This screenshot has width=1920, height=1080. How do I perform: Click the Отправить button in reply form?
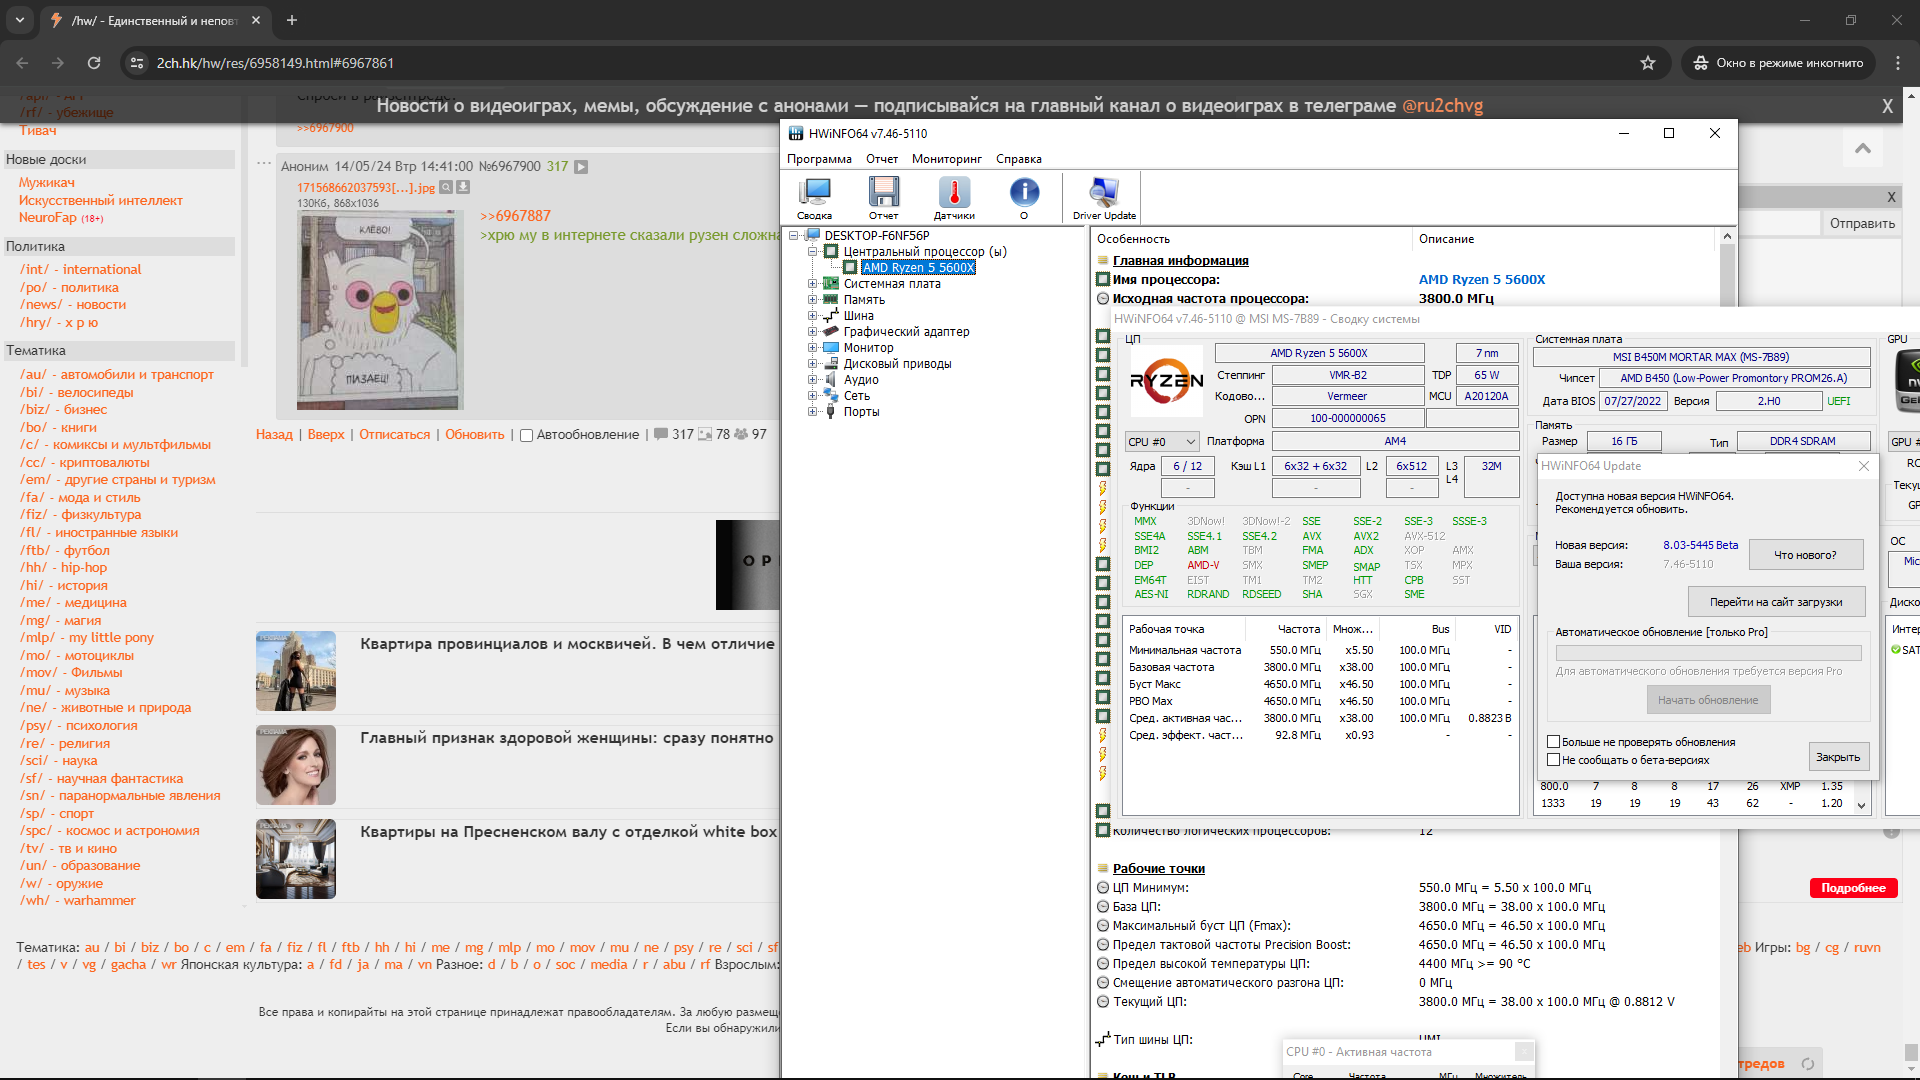pos(1862,224)
